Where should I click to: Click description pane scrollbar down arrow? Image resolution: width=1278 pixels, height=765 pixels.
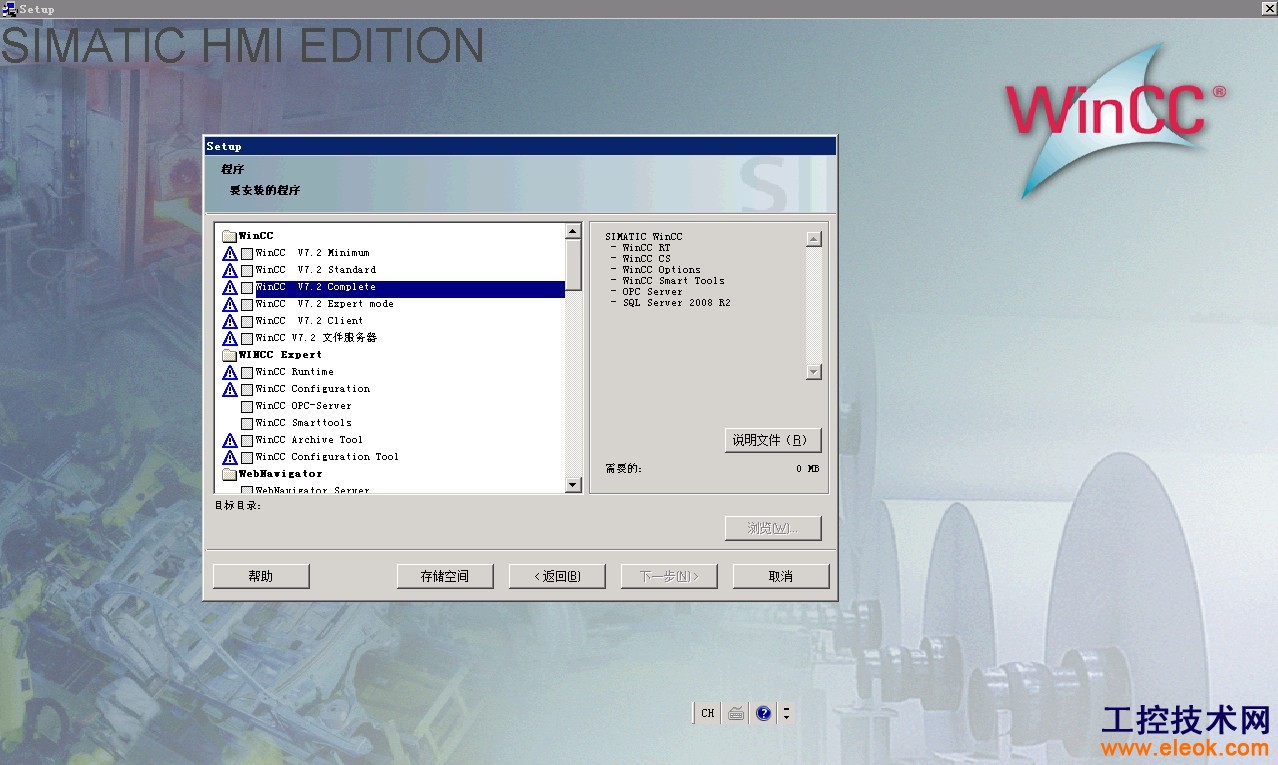coord(813,372)
